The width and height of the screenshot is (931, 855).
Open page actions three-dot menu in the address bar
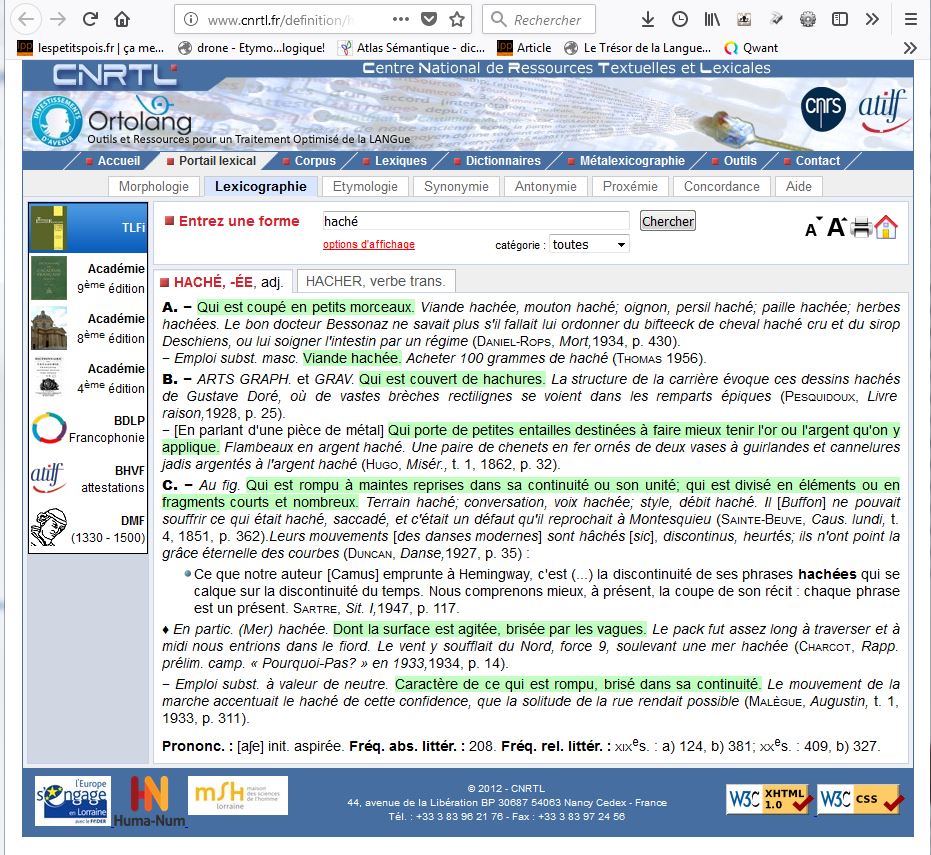pyautogui.click(x=400, y=19)
